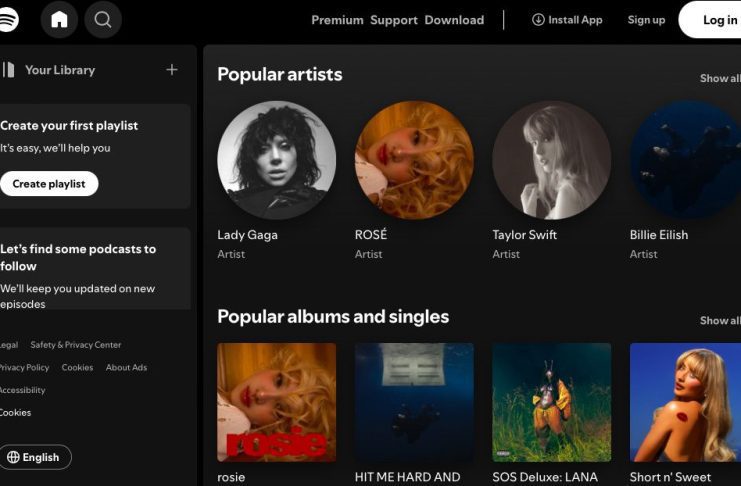Open the Taylor Swift artist picture

click(551, 160)
